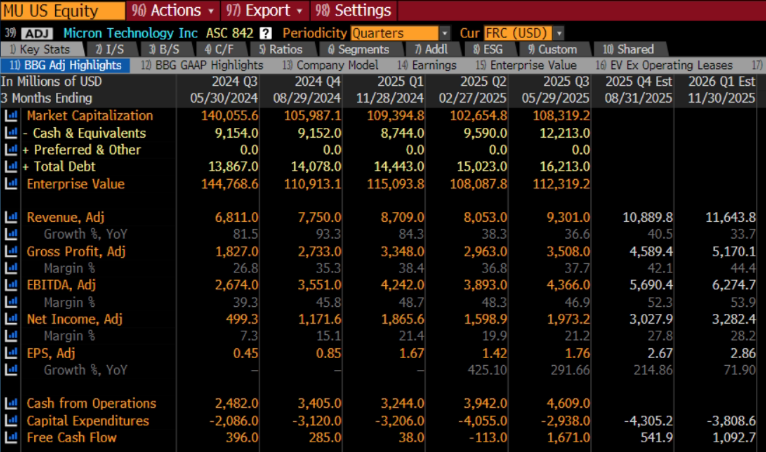Viewport: 766px width, 452px height.
Task: Select Market Cap value 140,055.6
Action: [x=230, y=116]
